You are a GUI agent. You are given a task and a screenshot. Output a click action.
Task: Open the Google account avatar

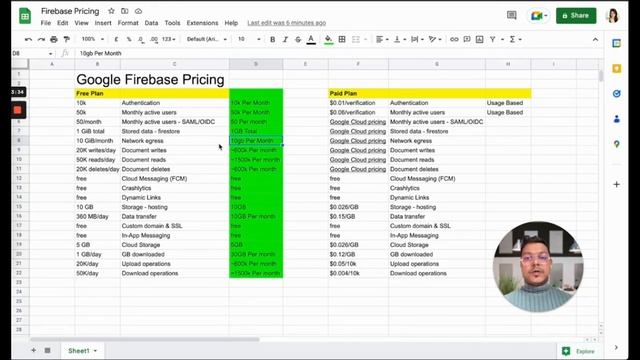point(613,16)
